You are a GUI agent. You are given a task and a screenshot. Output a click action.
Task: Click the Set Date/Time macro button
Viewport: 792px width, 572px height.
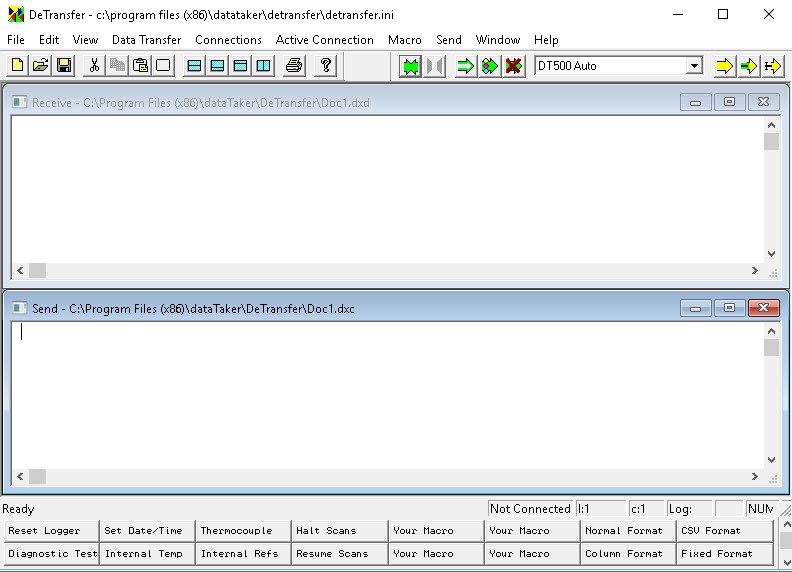(x=147, y=531)
